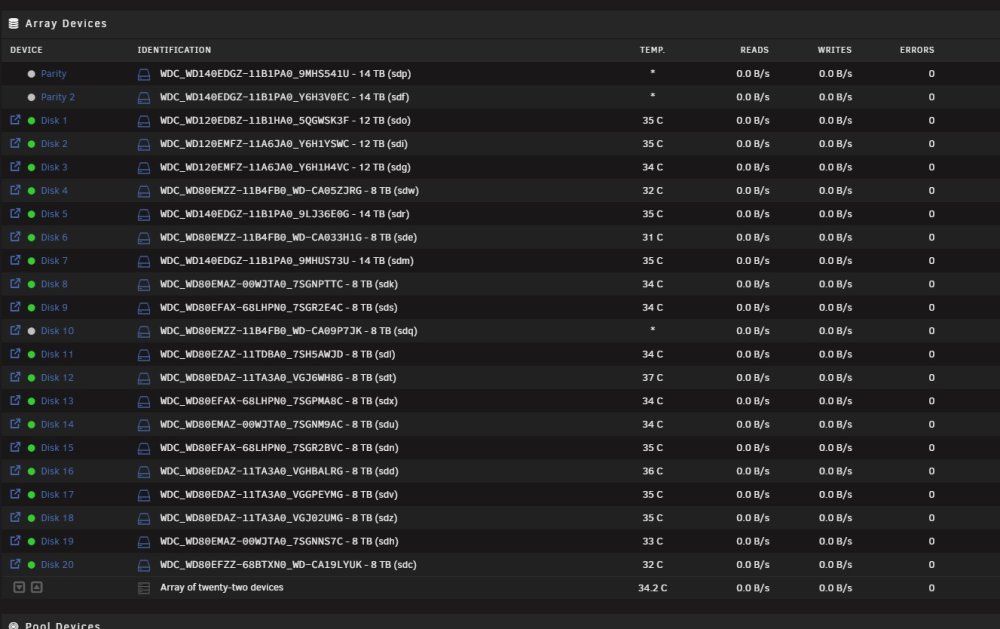Open the Disk 20 settings link

tap(57, 565)
